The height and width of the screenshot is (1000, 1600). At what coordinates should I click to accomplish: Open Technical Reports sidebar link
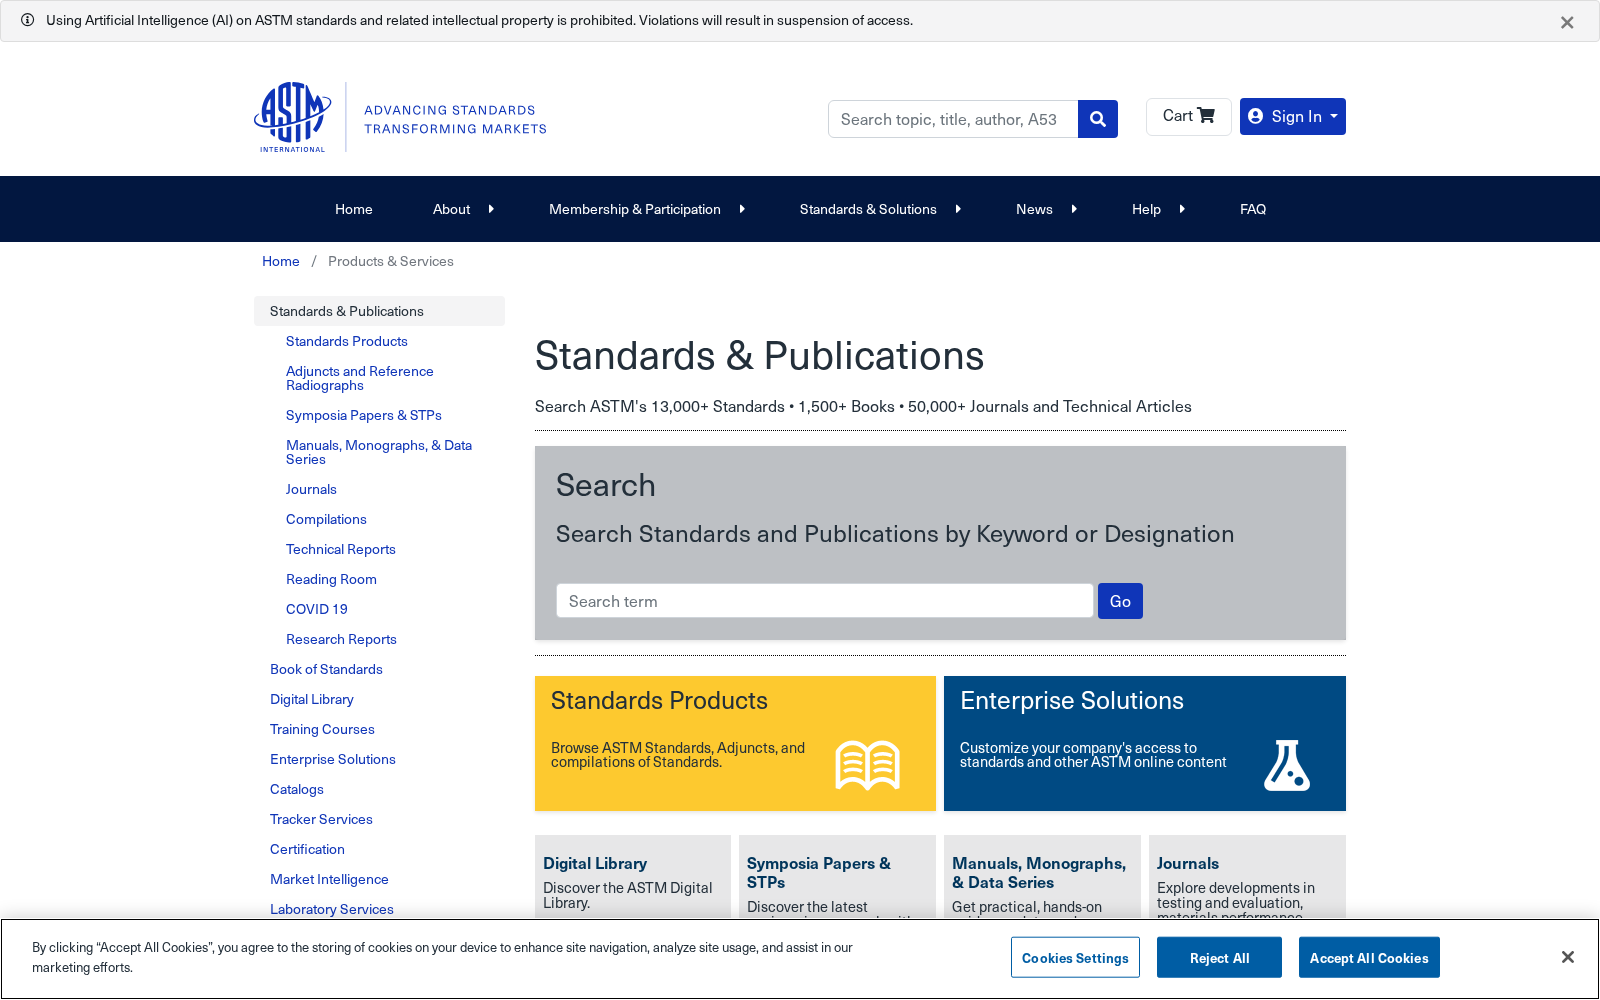tap(341, 549)
